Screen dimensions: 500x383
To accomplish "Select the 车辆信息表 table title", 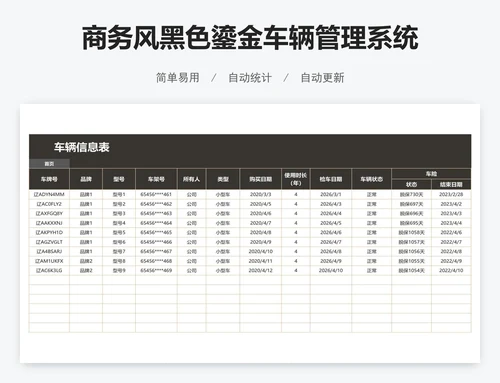I will point(82,147).
